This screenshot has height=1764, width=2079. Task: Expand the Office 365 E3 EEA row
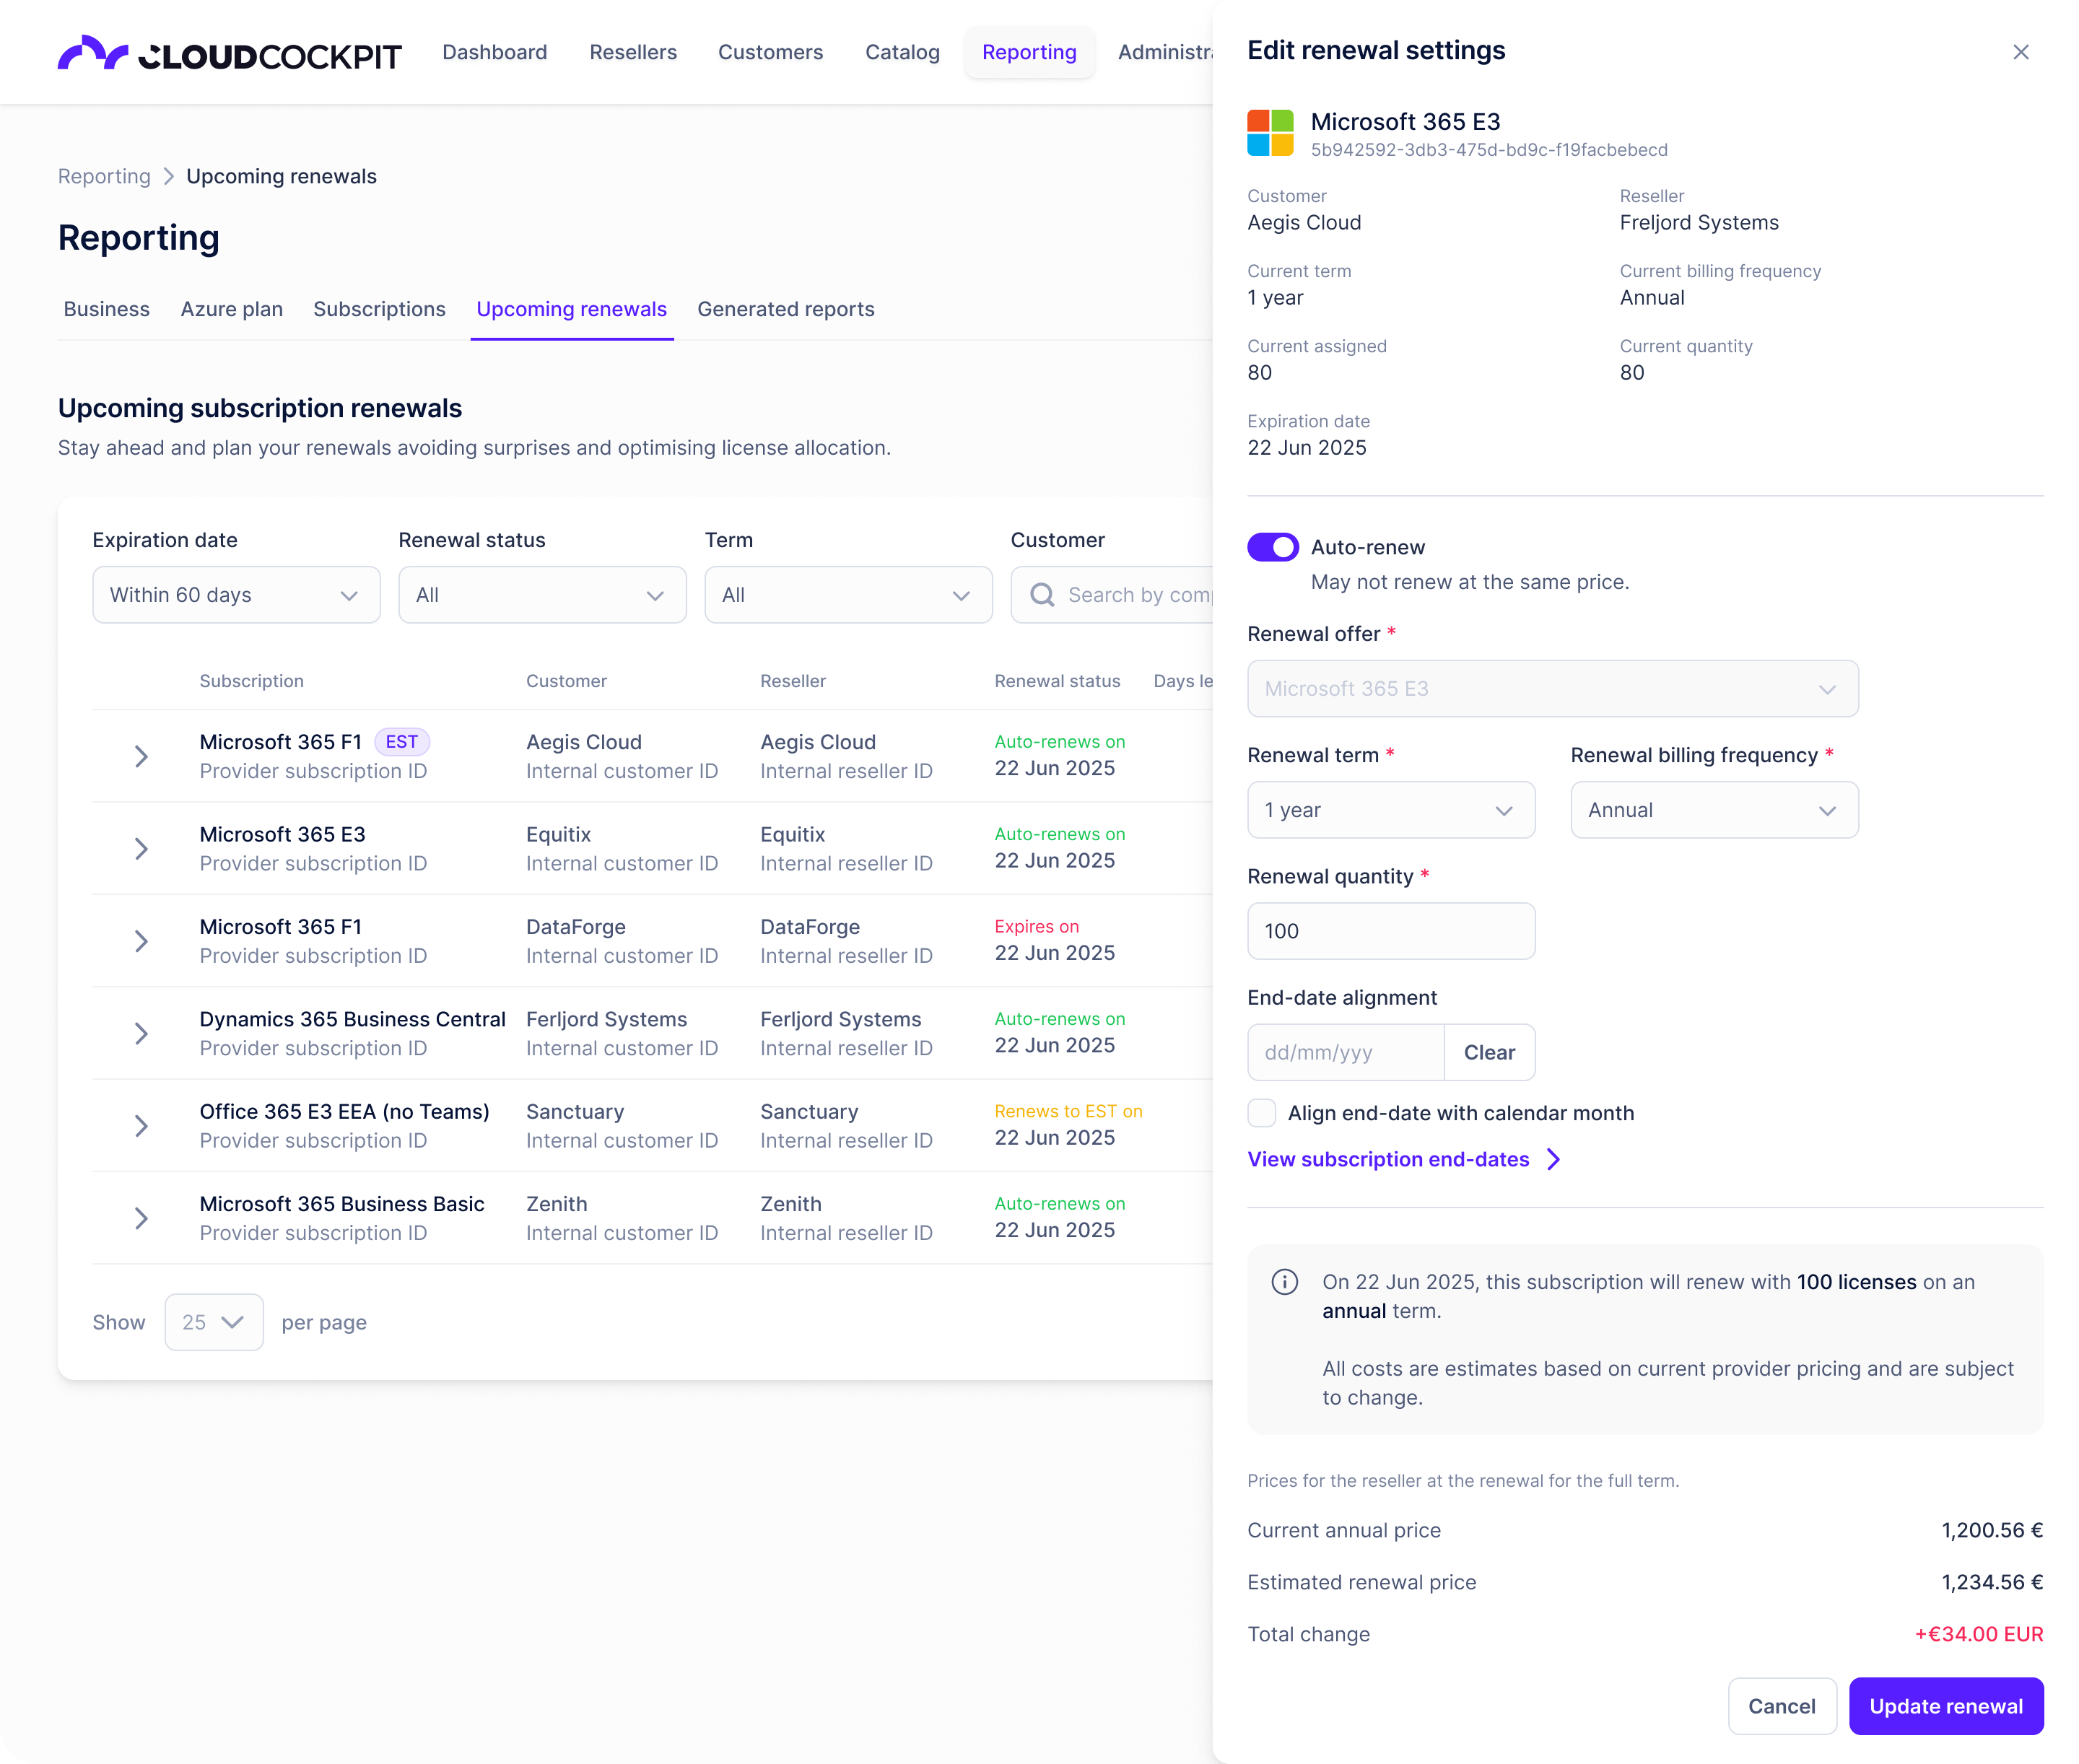click(x=141, y=1126)
